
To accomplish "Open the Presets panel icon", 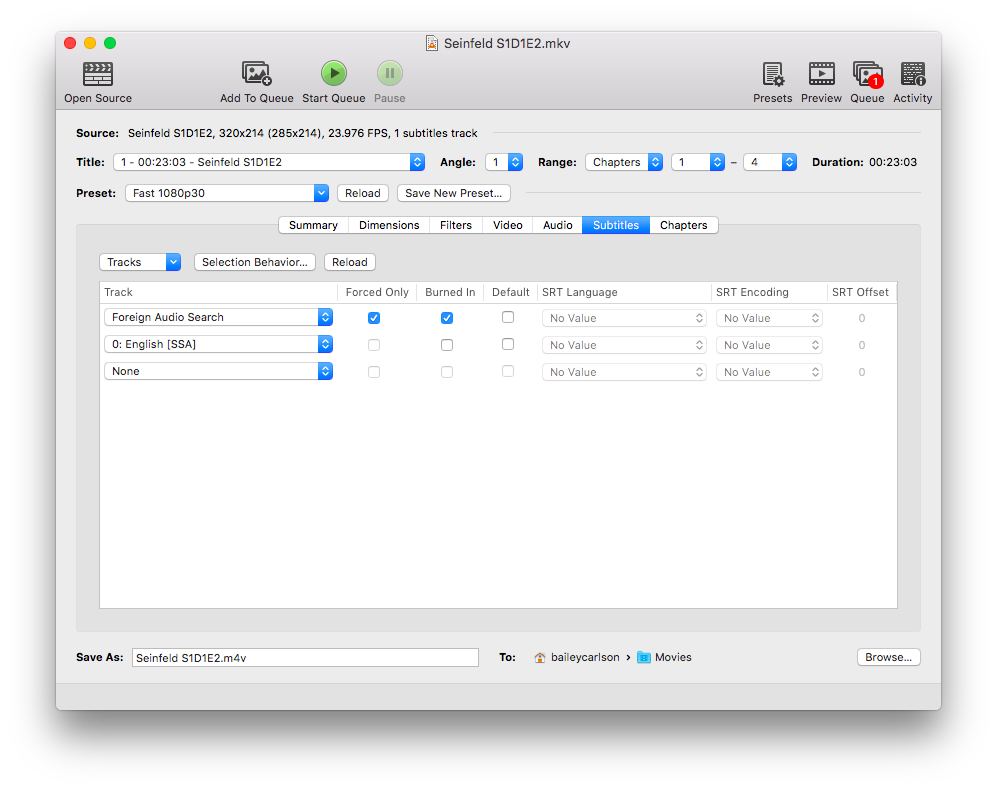I will point(772,74).
